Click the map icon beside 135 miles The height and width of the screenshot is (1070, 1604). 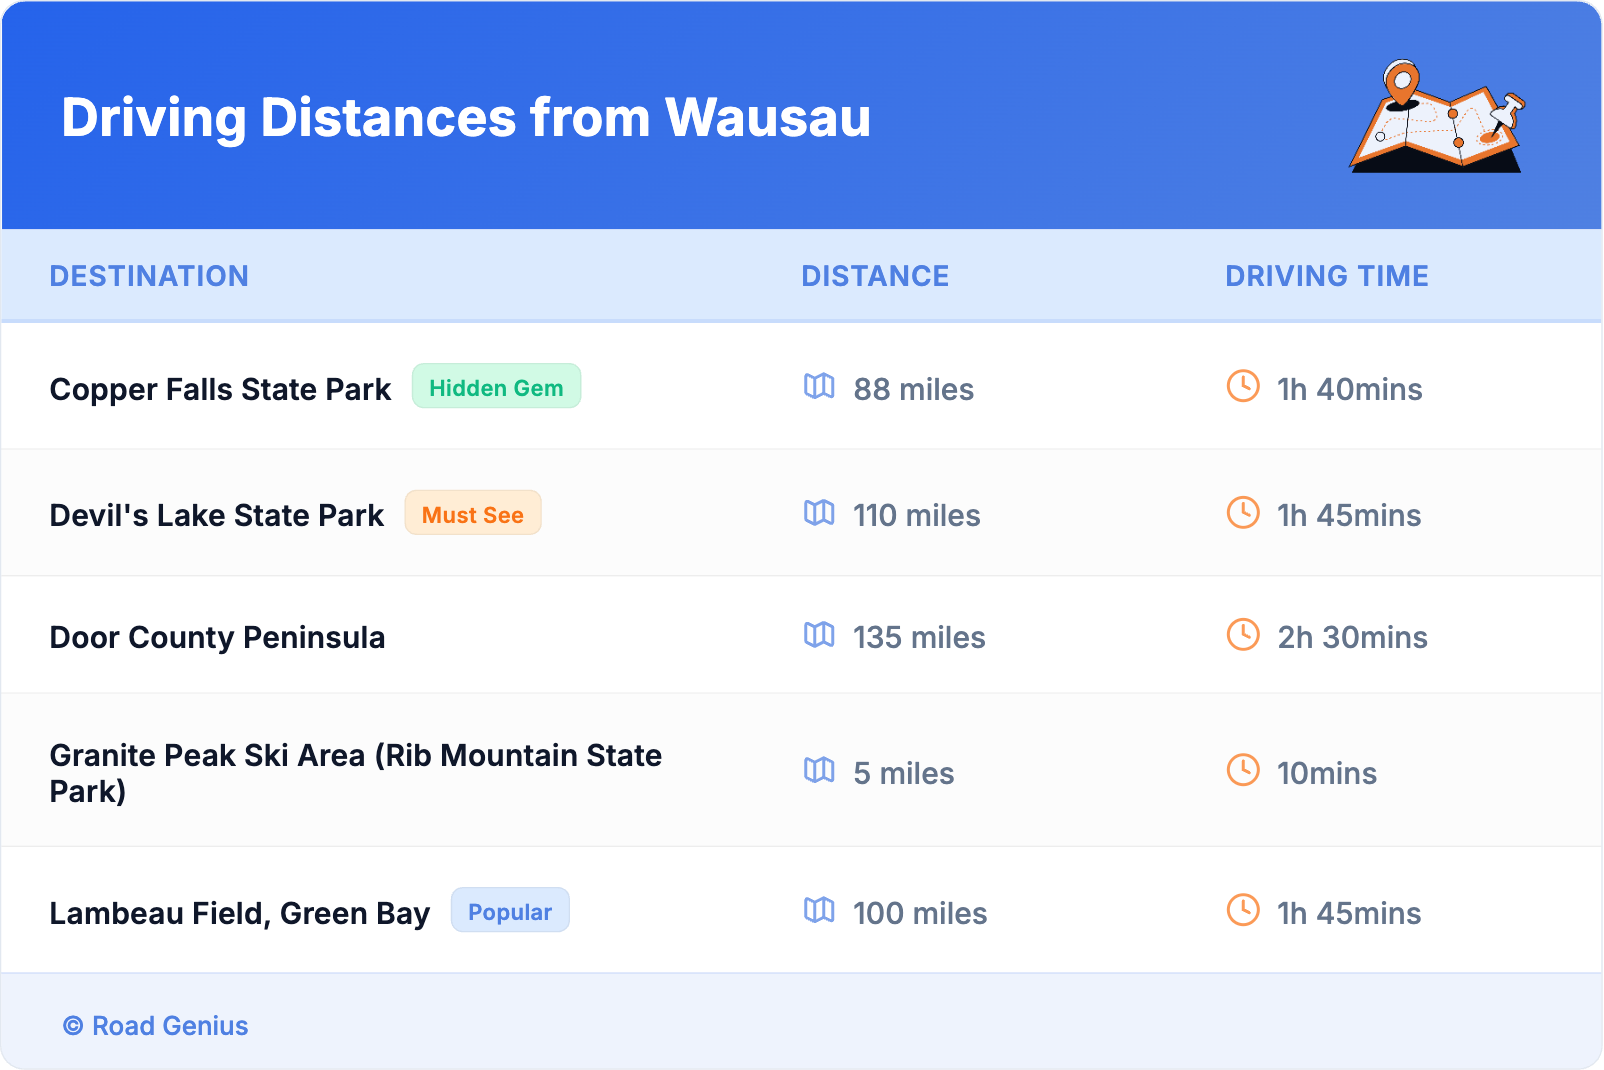click(819, 635)
